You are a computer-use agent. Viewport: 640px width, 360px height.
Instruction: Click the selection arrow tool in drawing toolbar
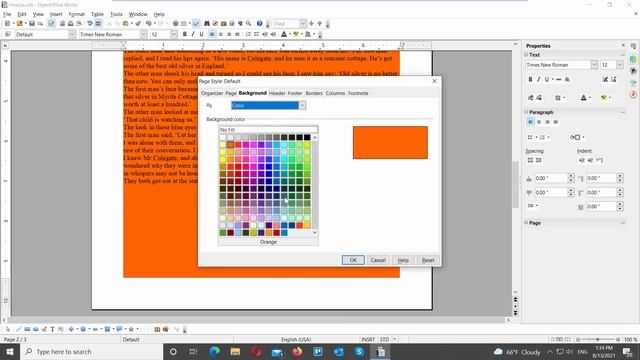pyautogui.click(x=8, y=329)
